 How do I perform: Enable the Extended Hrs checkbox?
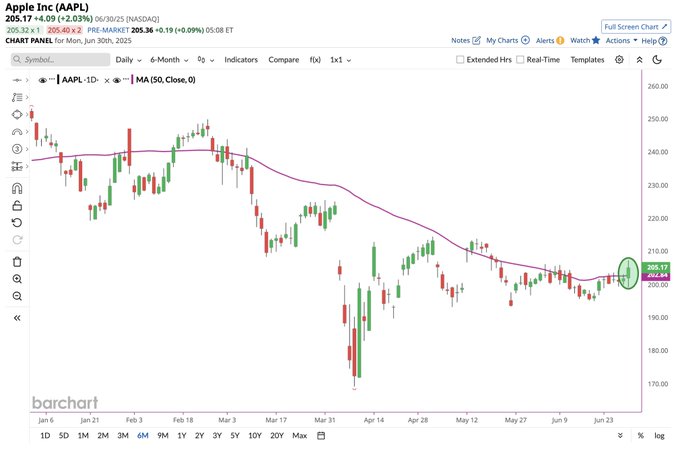click(x=460, y=60)
